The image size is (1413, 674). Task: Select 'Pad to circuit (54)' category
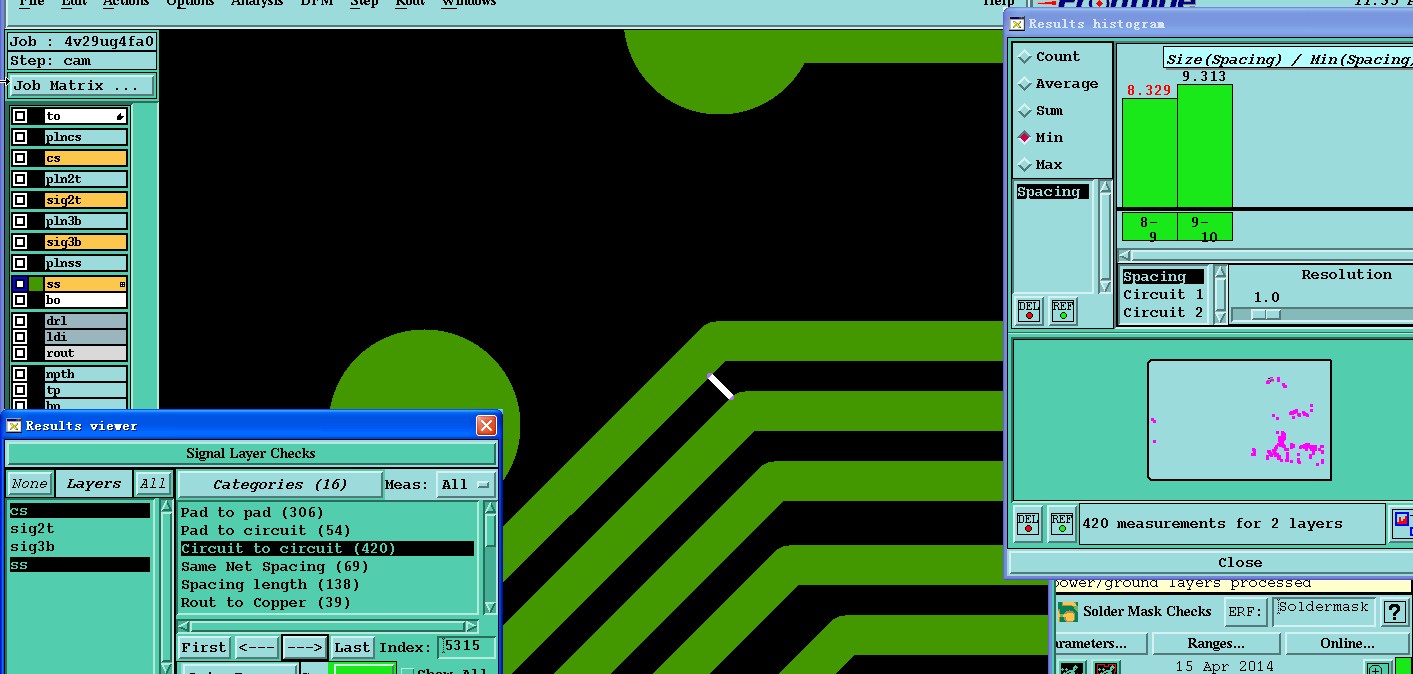coord(327,531)
